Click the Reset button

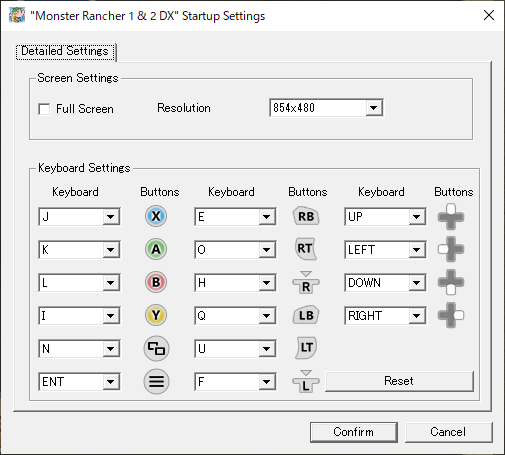click(x=399, y=381)
